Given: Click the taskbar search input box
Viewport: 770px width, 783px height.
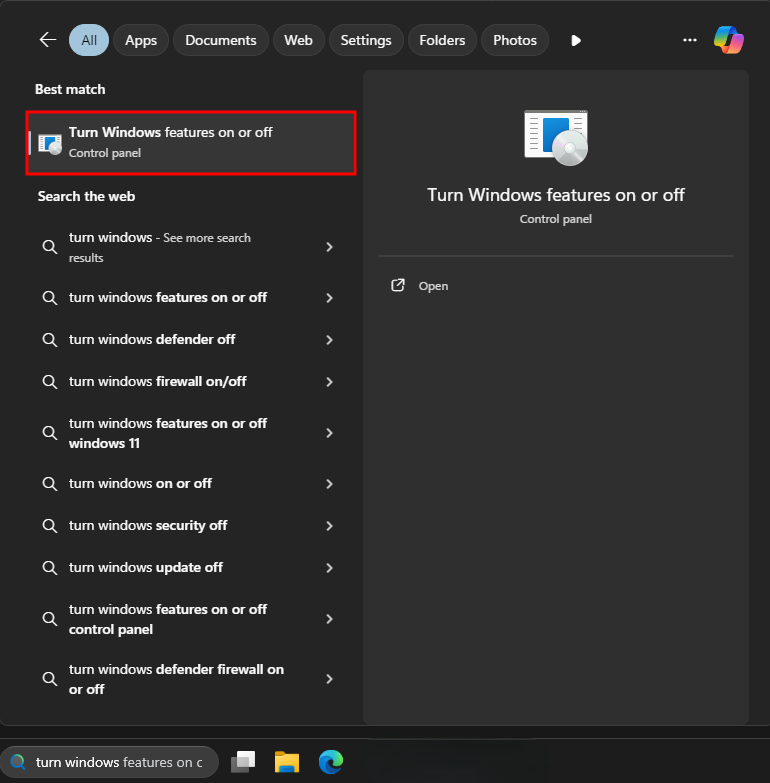Looking at the screenshot, I should (118, 762).
